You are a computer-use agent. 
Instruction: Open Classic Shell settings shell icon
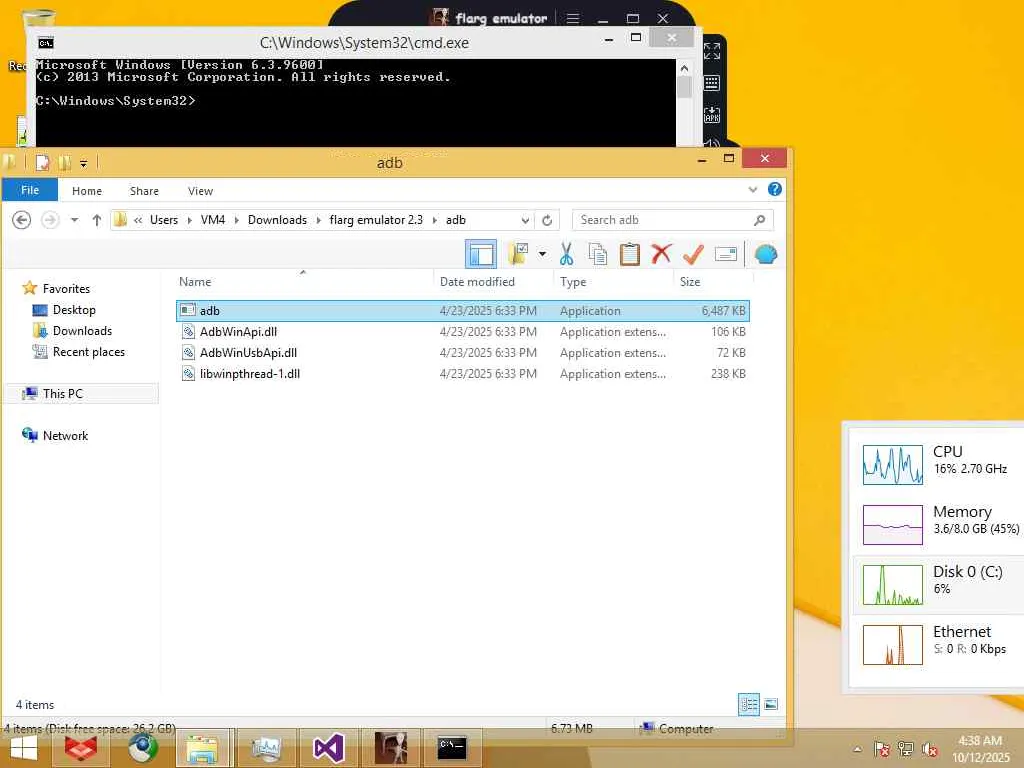click(765, 254)
